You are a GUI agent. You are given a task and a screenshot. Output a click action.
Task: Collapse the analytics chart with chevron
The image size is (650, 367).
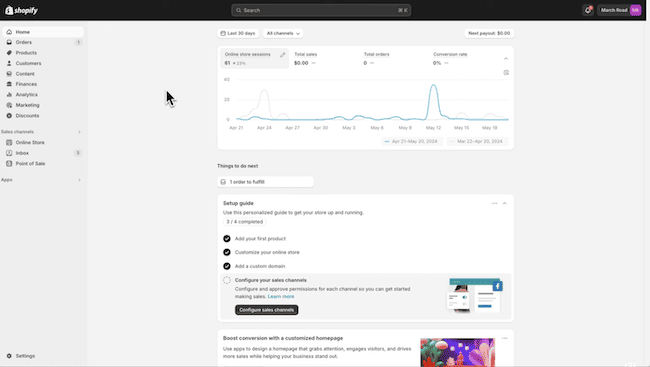(506, 59)
